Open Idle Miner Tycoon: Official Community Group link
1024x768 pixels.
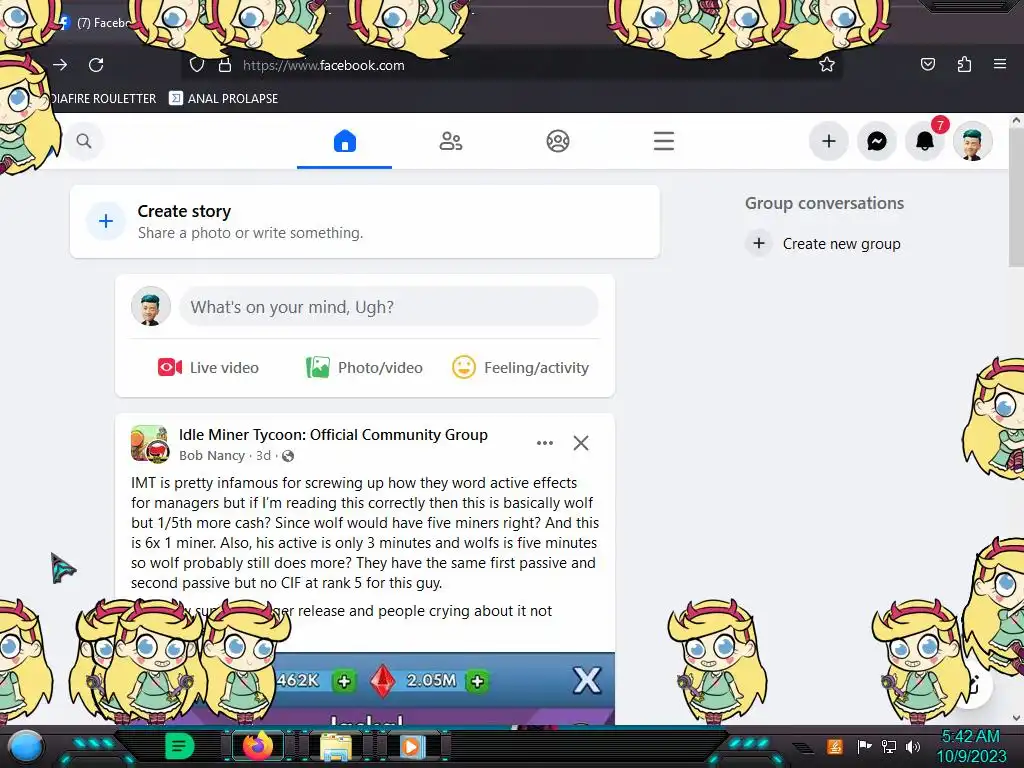pyautogui.click(x=333, y=435)
